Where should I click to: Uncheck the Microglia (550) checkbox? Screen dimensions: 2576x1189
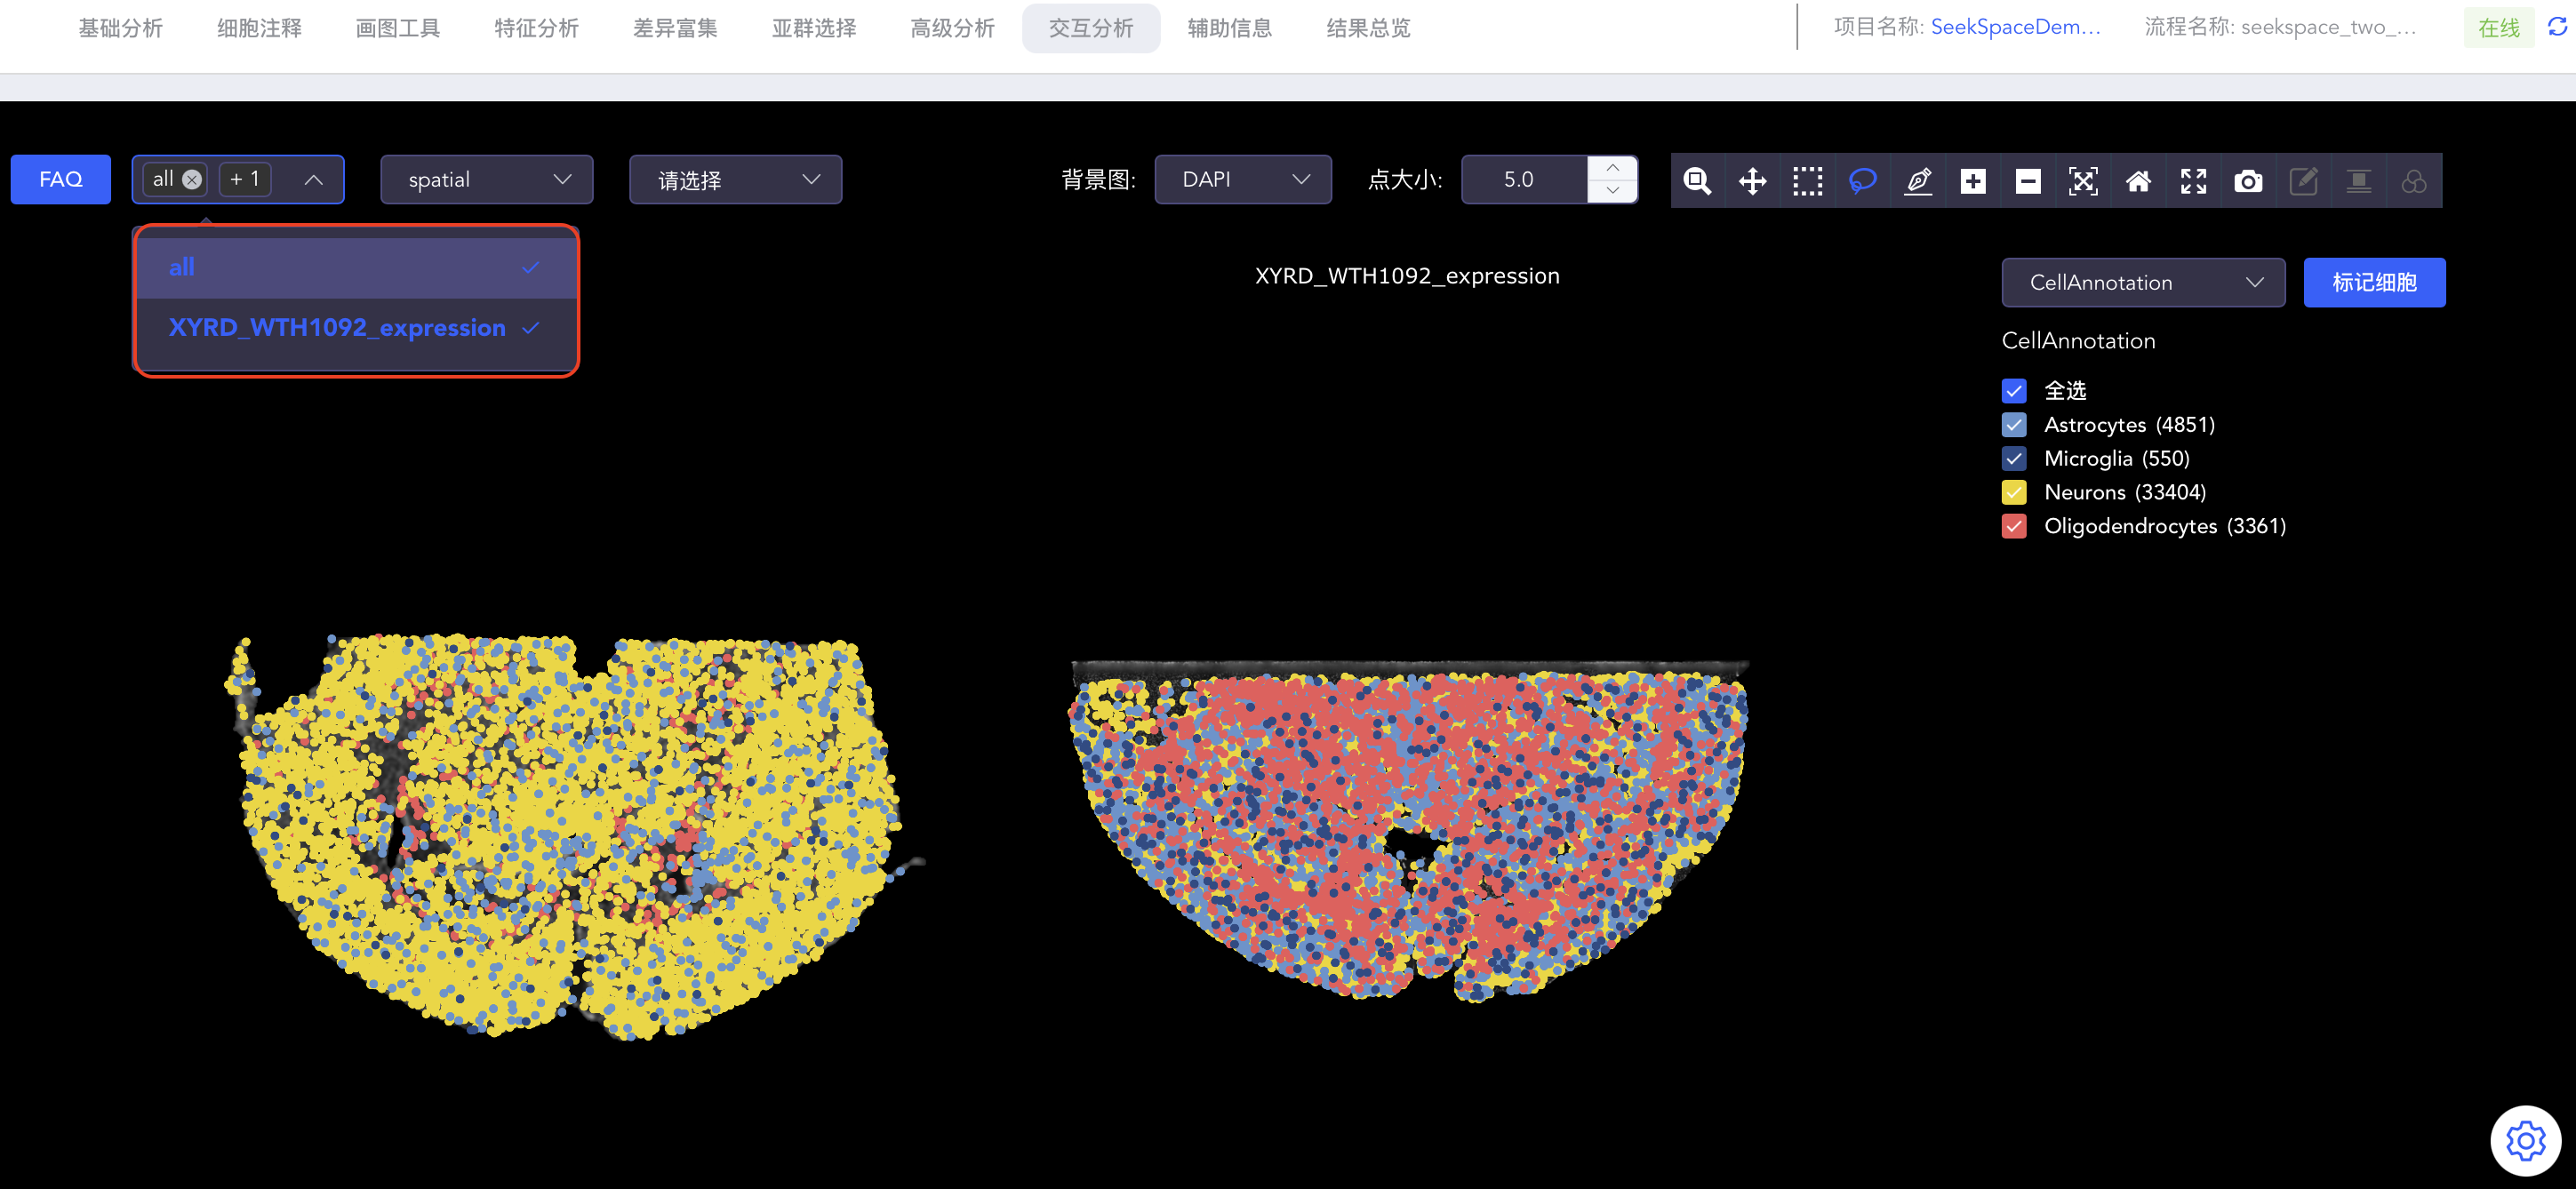pos(2014,459)
